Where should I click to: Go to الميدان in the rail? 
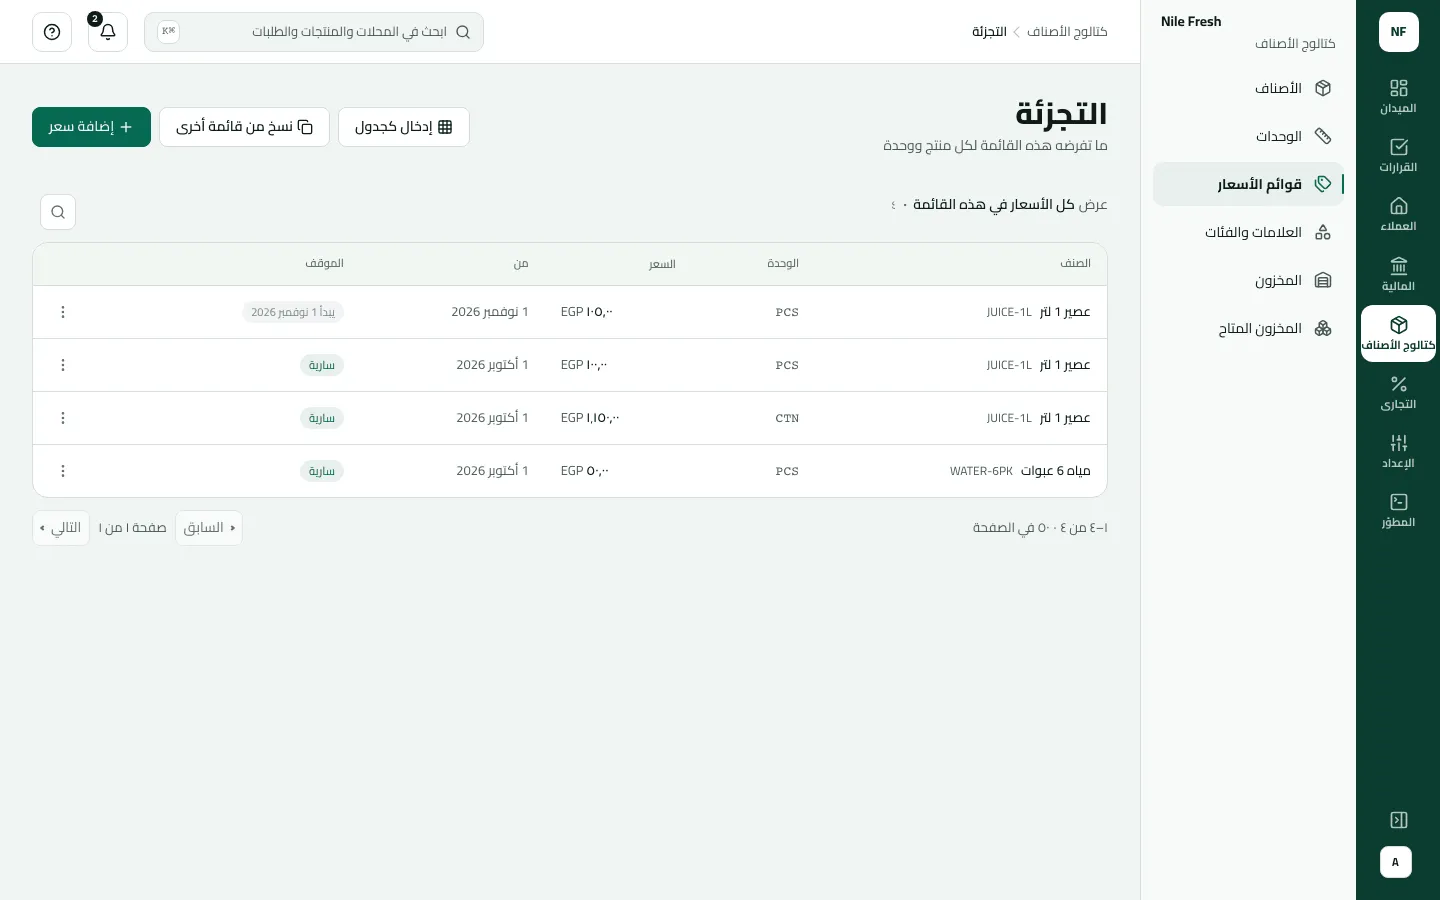pyautogui.click(x=1398, y=97)
